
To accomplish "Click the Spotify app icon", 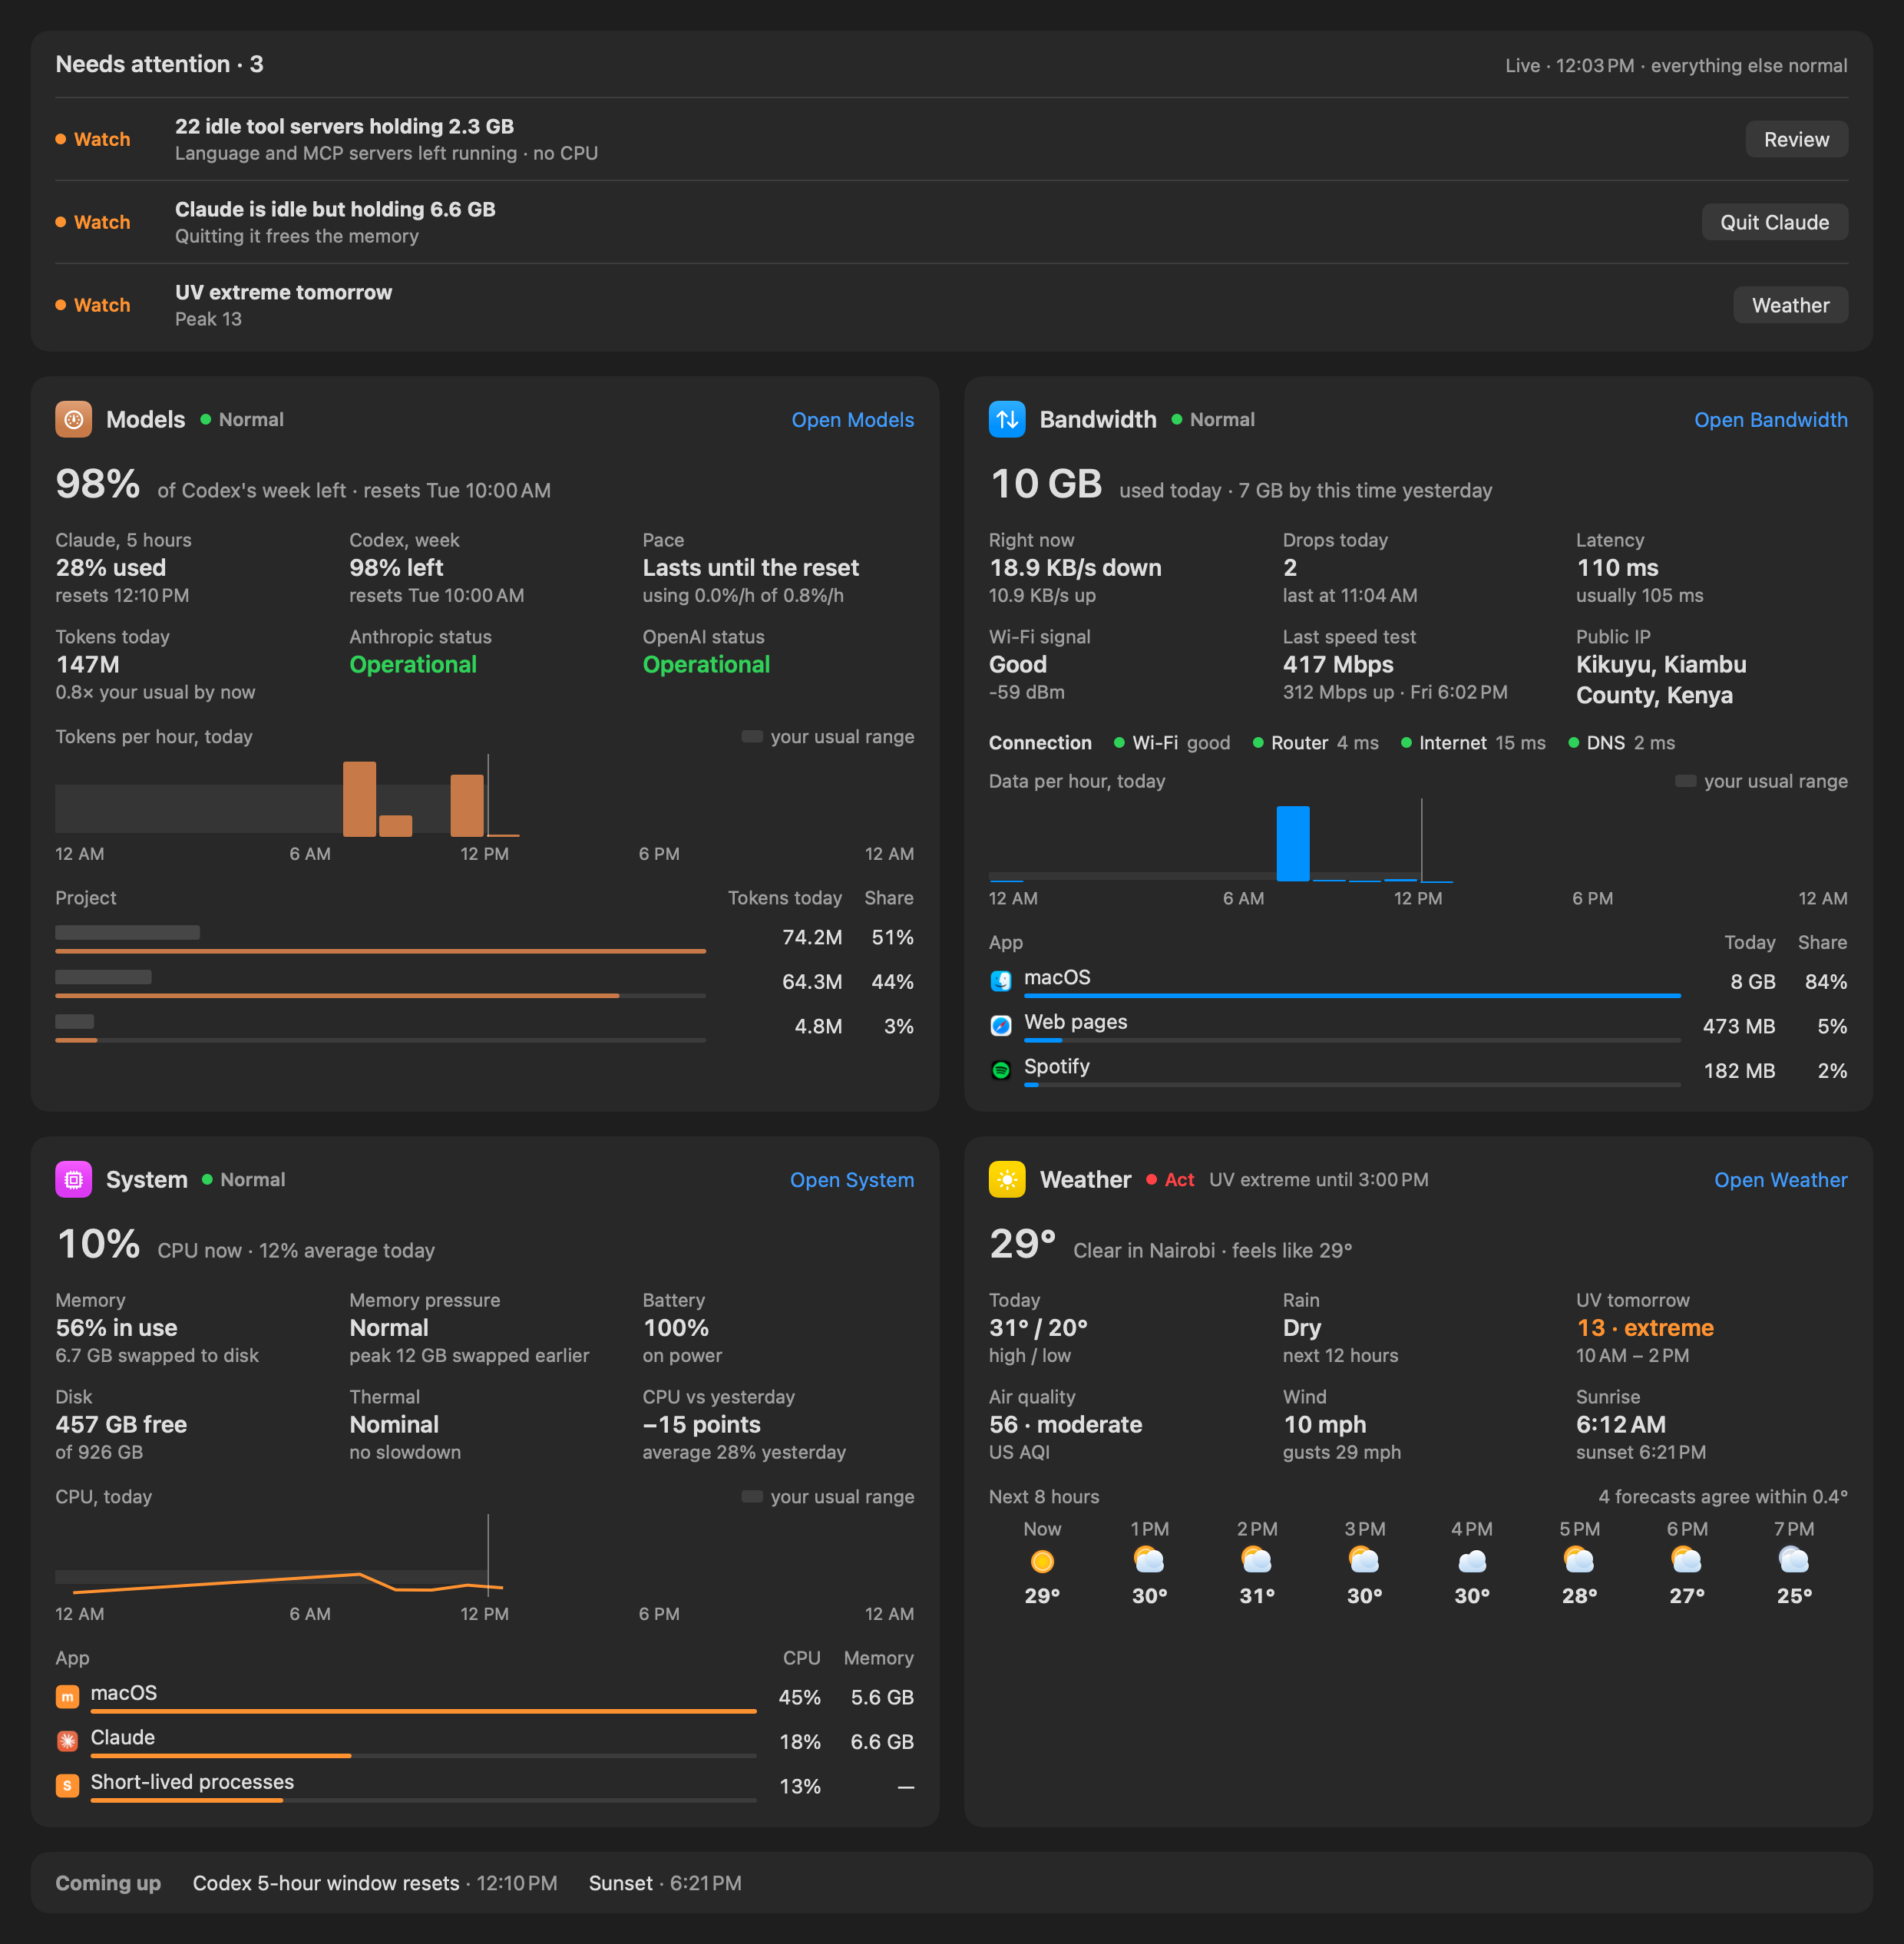I will pos(1000,1070).
